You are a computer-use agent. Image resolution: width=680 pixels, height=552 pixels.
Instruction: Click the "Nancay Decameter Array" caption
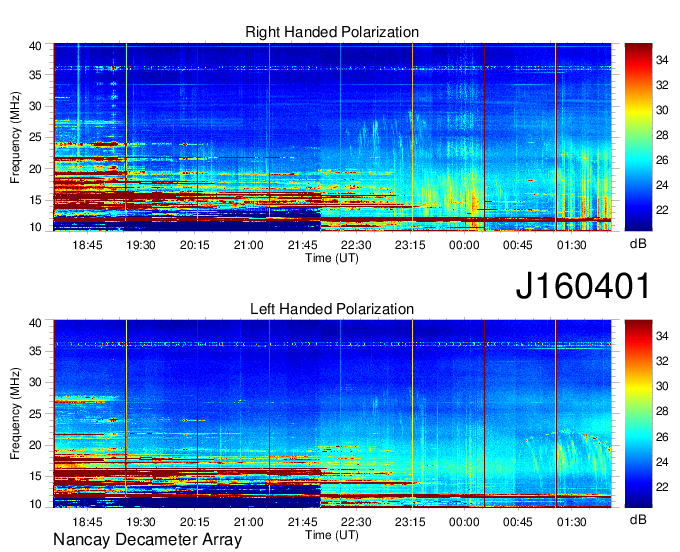coord(147,540)
